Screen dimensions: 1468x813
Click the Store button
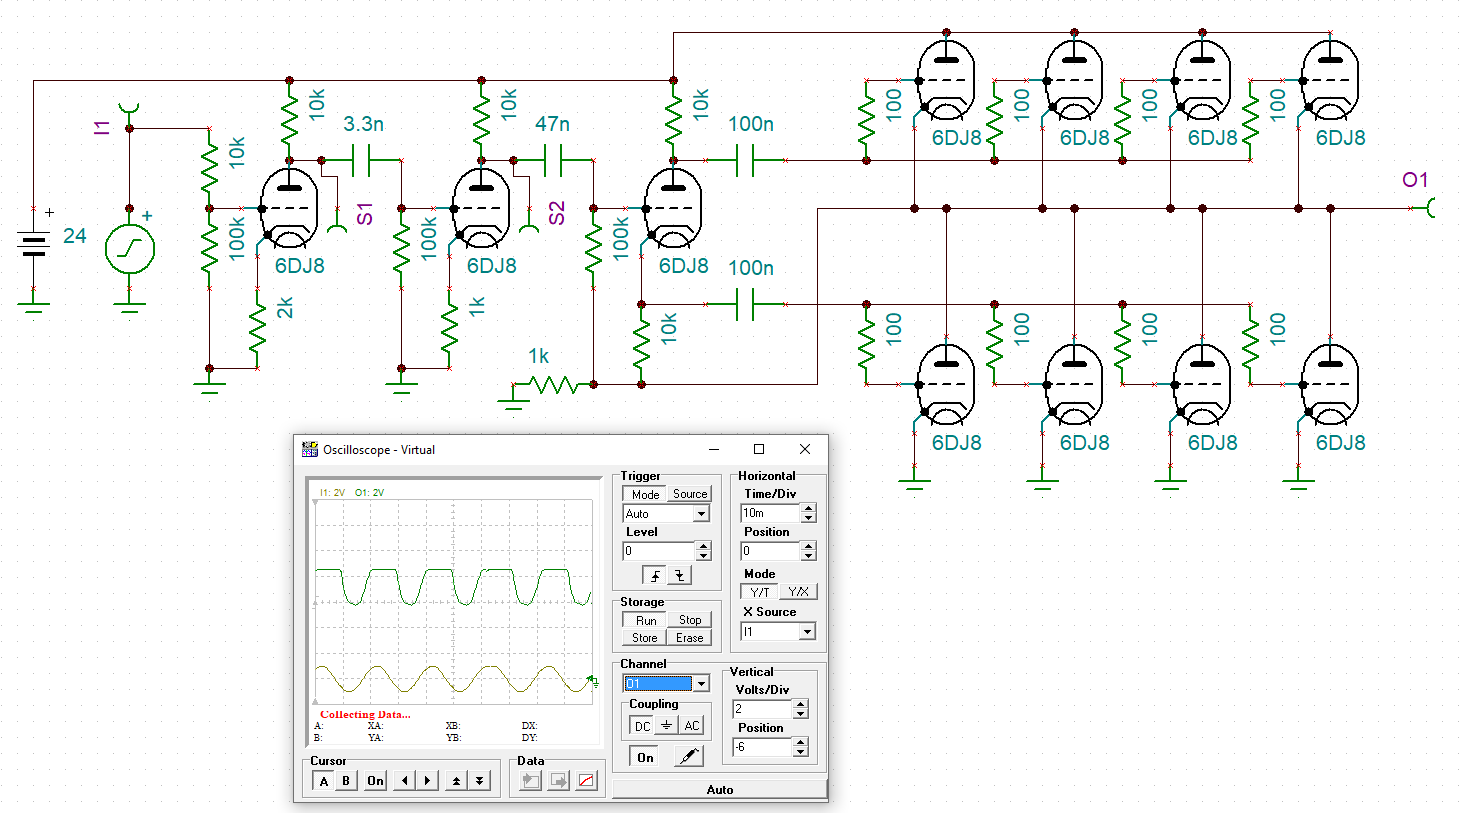[x=645, y=638]
